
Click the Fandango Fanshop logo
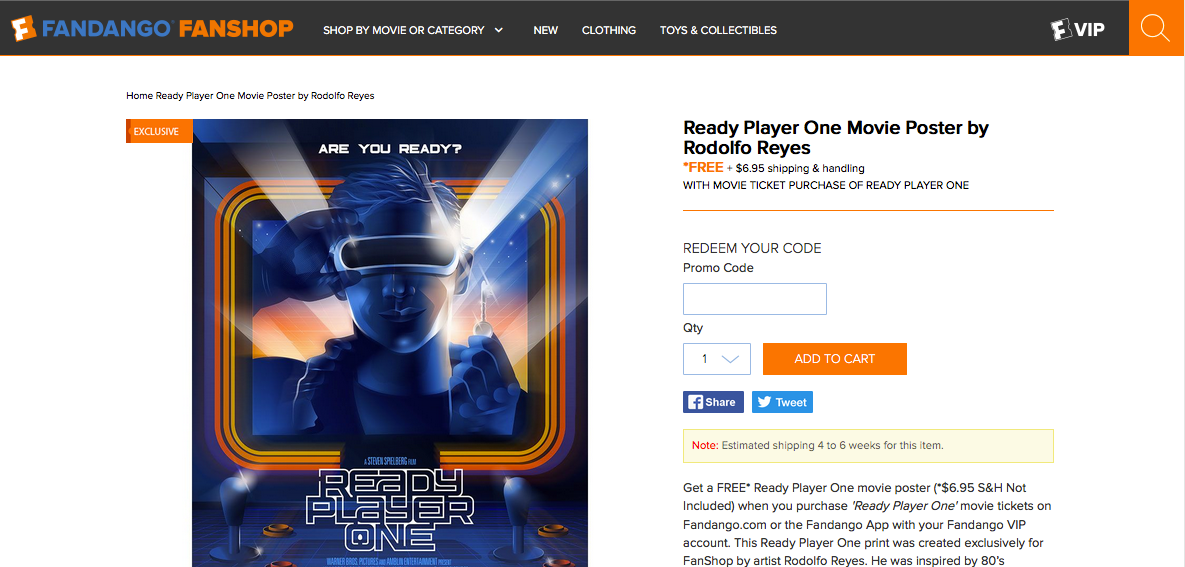pyautogui.click(x=152, y=29)
